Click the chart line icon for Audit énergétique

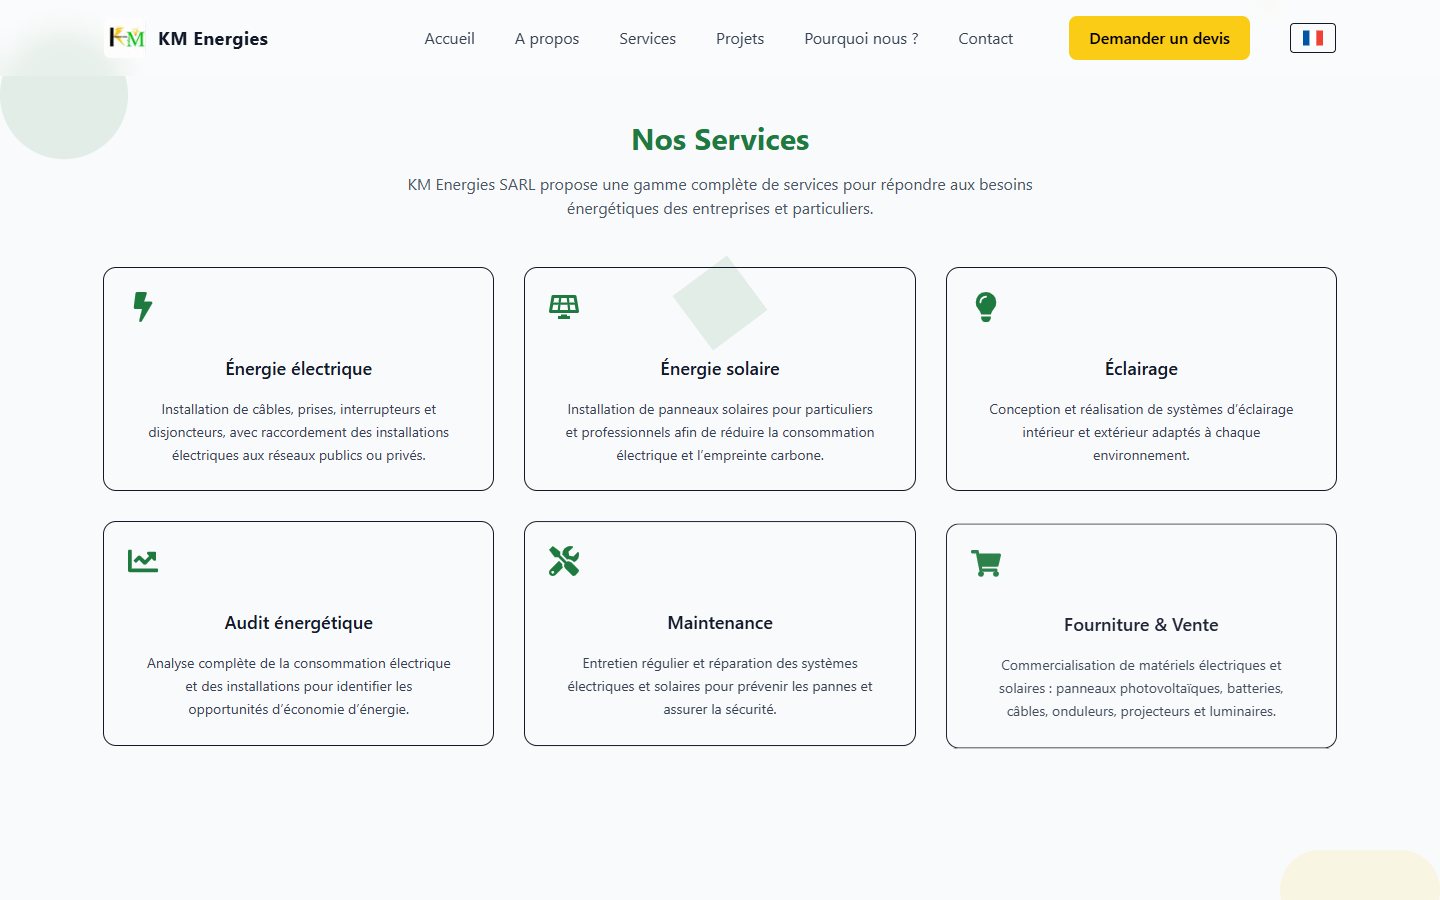[143, 560]
